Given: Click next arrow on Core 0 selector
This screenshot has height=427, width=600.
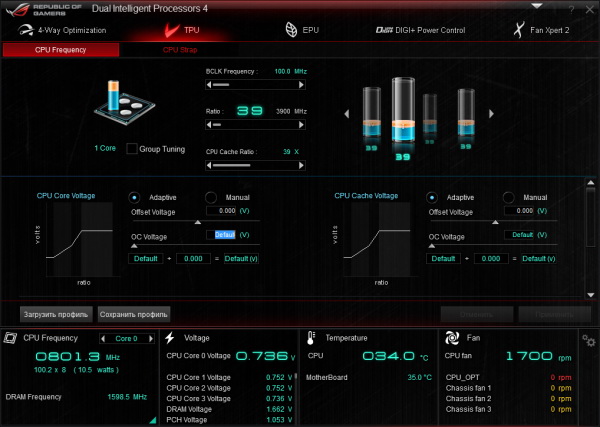Looking at the screenshot, I should 152,338.
